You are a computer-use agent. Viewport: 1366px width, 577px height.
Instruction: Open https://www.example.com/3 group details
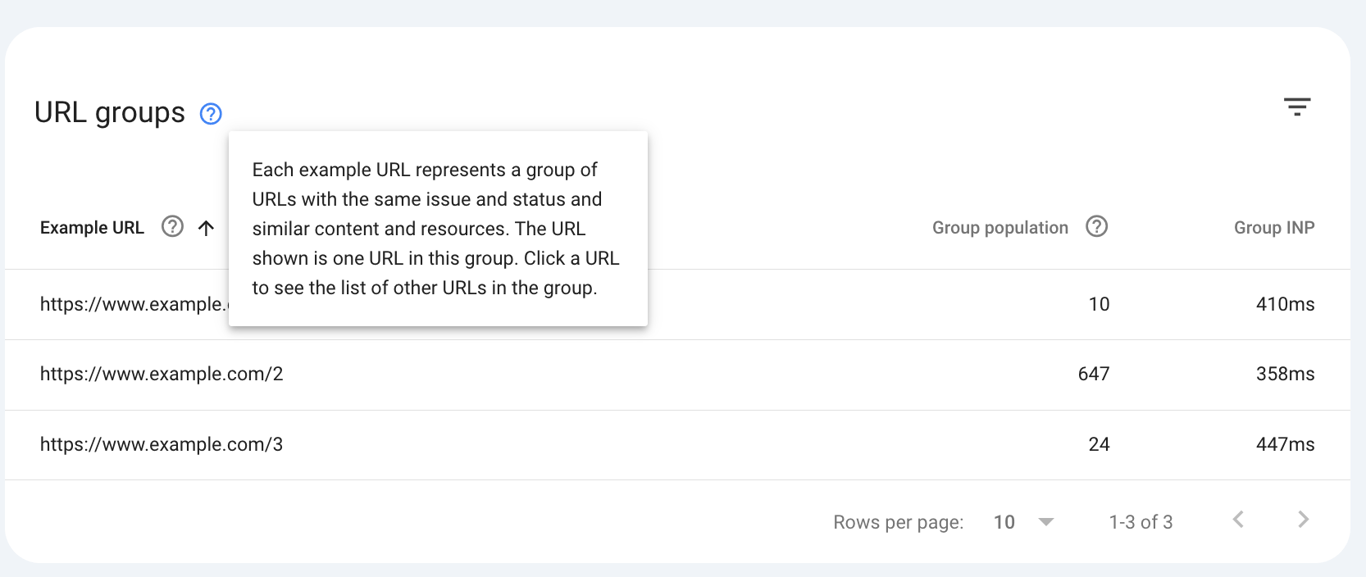click(161, 444)
